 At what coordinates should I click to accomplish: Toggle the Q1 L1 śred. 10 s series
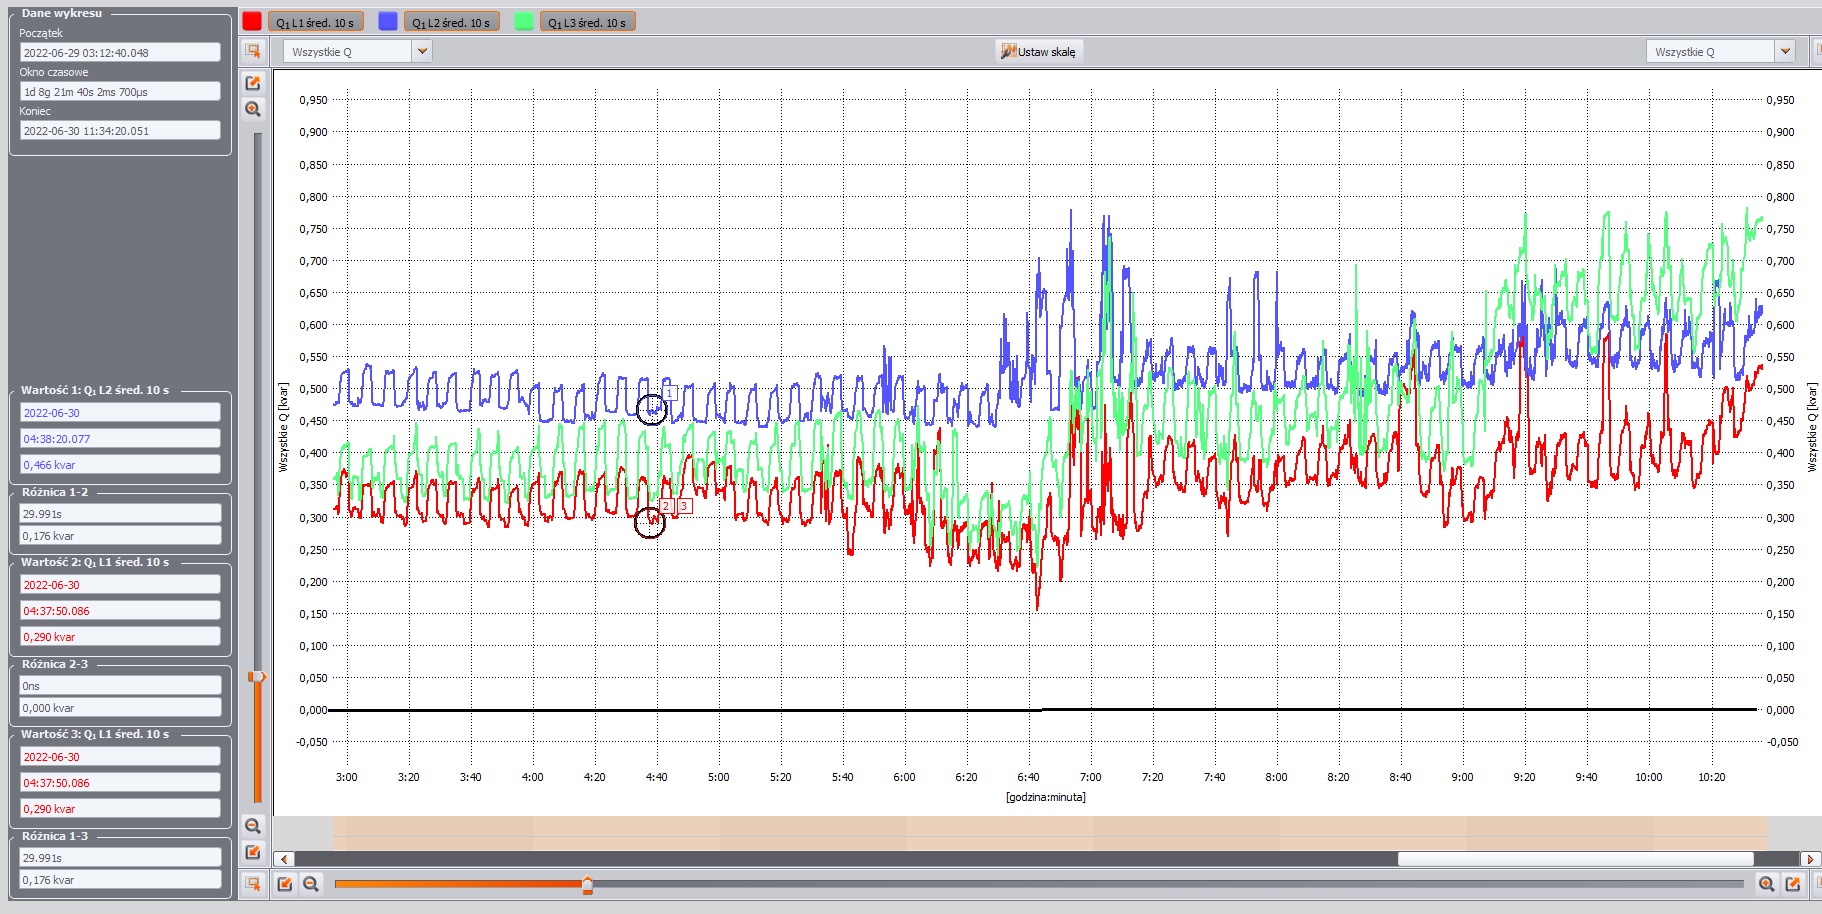[315, 22]
